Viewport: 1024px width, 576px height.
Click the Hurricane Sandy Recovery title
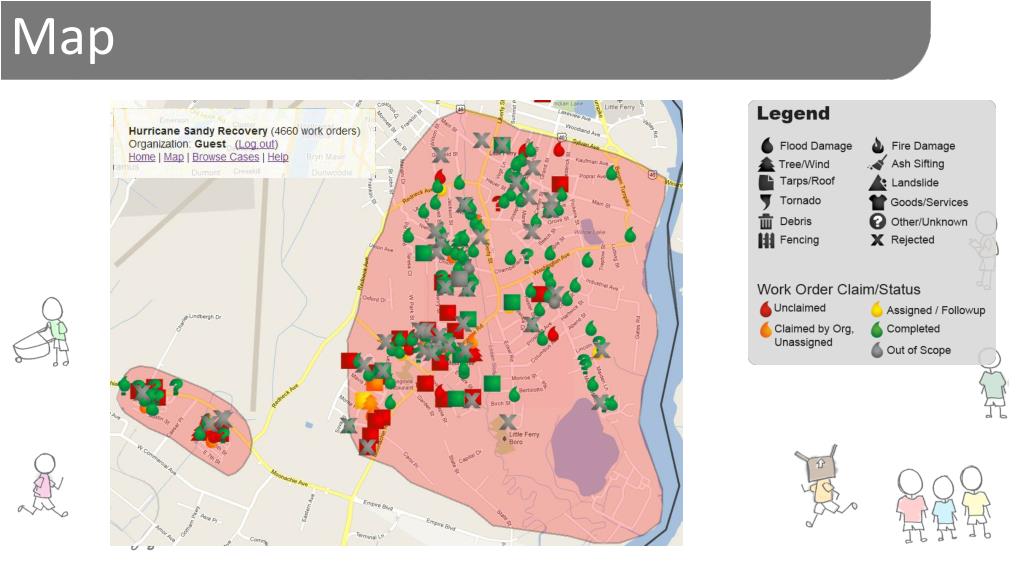click(x=198, y=131)
